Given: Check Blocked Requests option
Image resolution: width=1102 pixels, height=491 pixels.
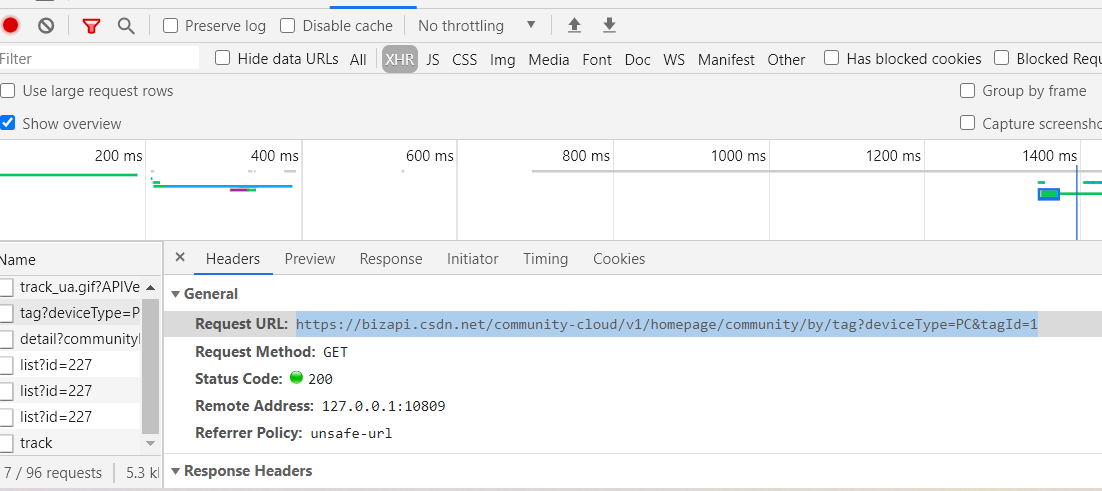Looking at the screenshot, I should click(1001, 58).
